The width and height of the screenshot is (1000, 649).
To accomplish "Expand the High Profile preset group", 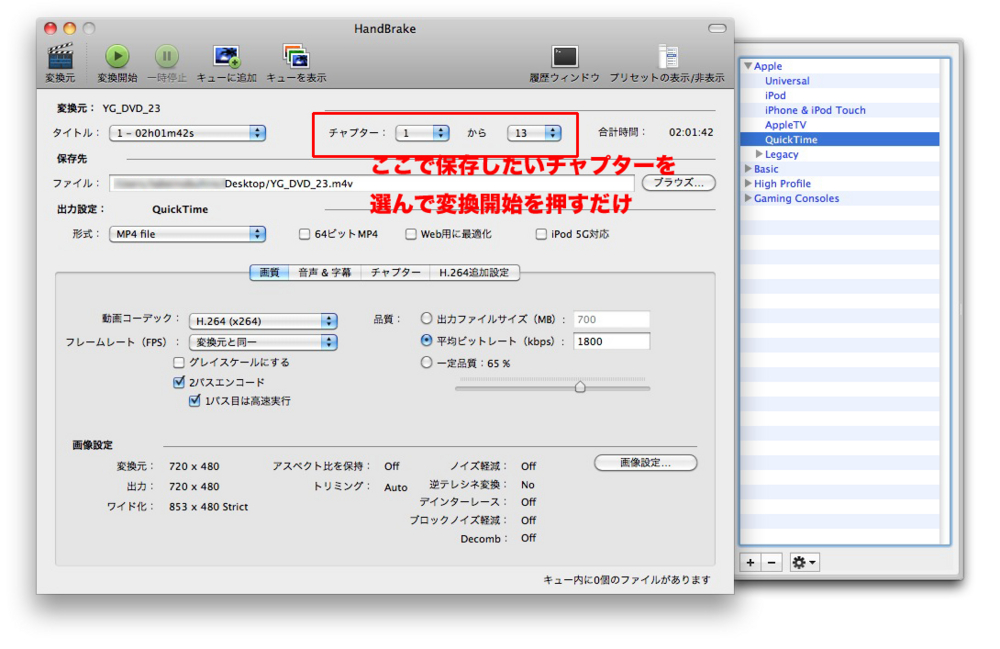I will click(748, 183).
